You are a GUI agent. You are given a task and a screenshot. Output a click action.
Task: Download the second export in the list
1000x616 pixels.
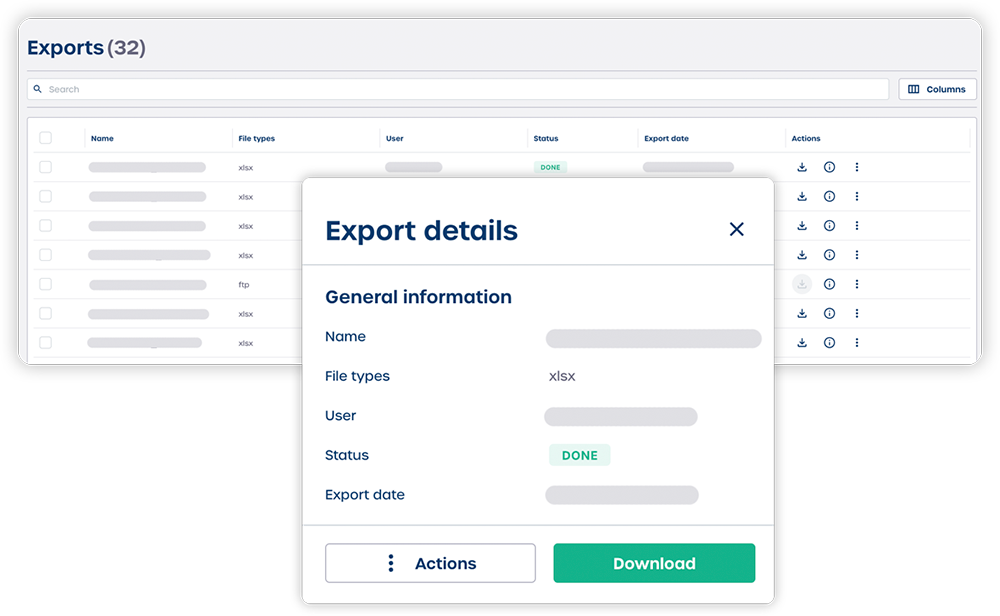coord(802,196)
